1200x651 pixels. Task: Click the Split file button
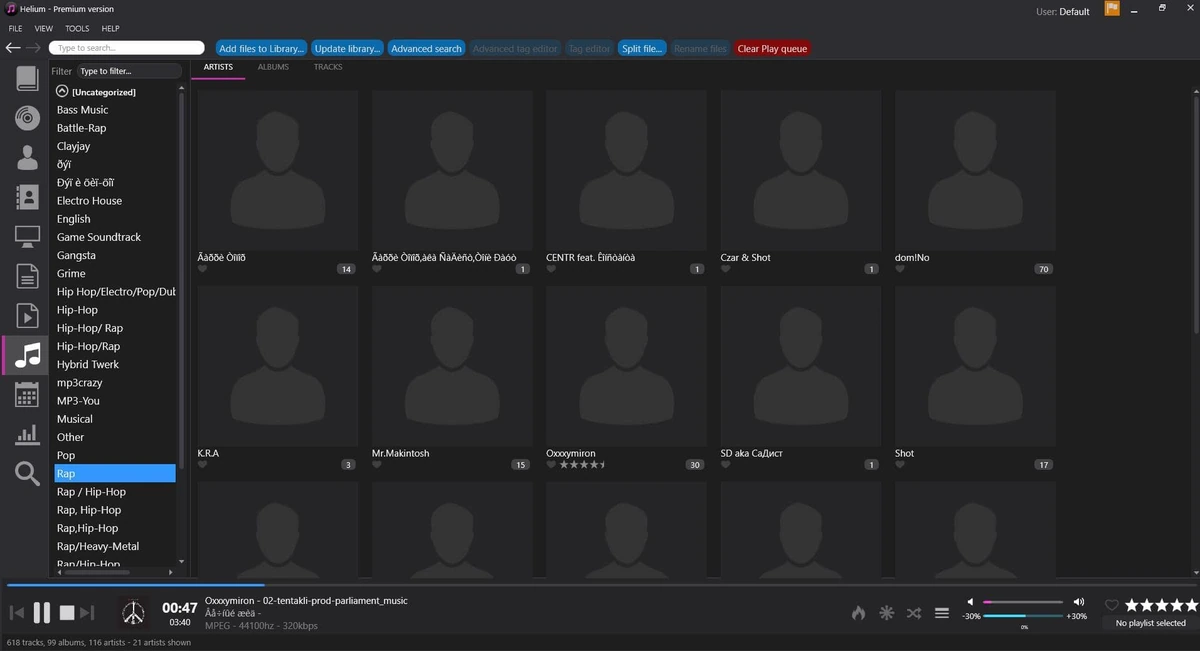tap(642, 48)
